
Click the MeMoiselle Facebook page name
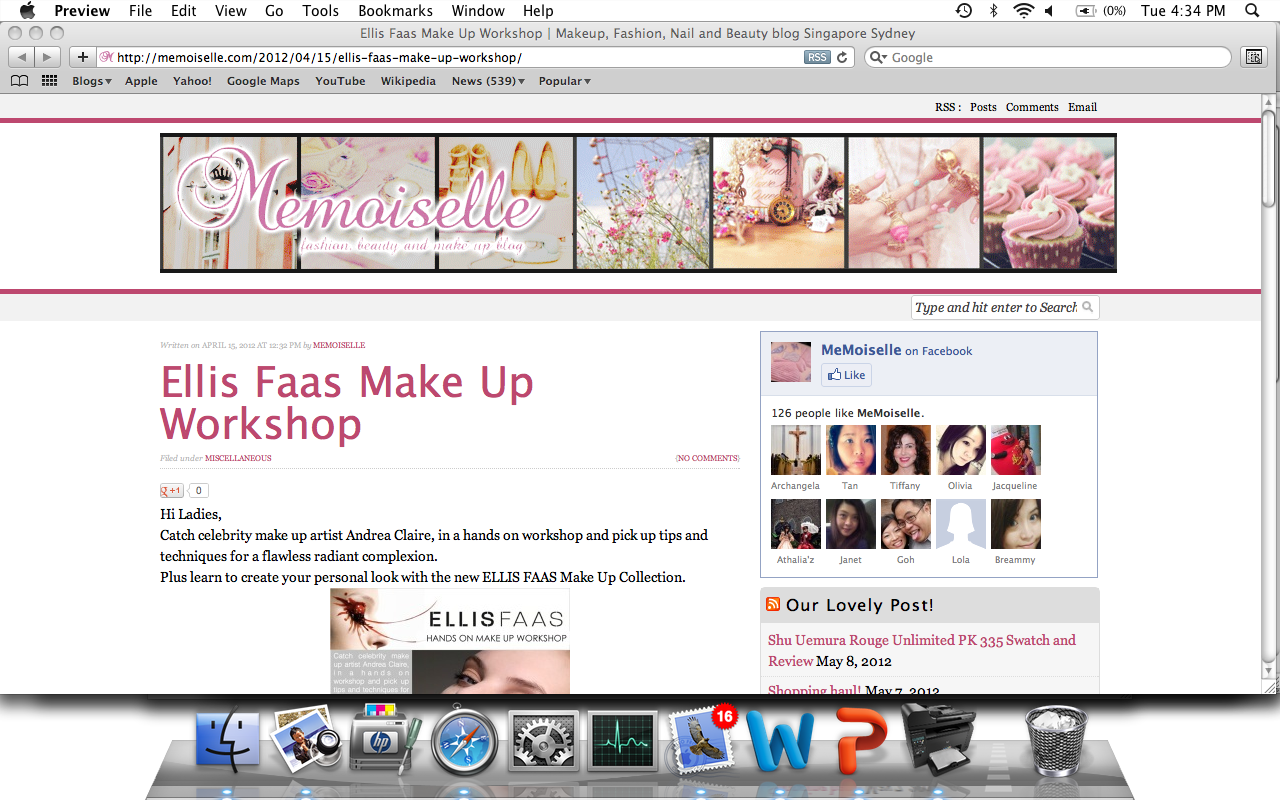[x=861, y=350]
